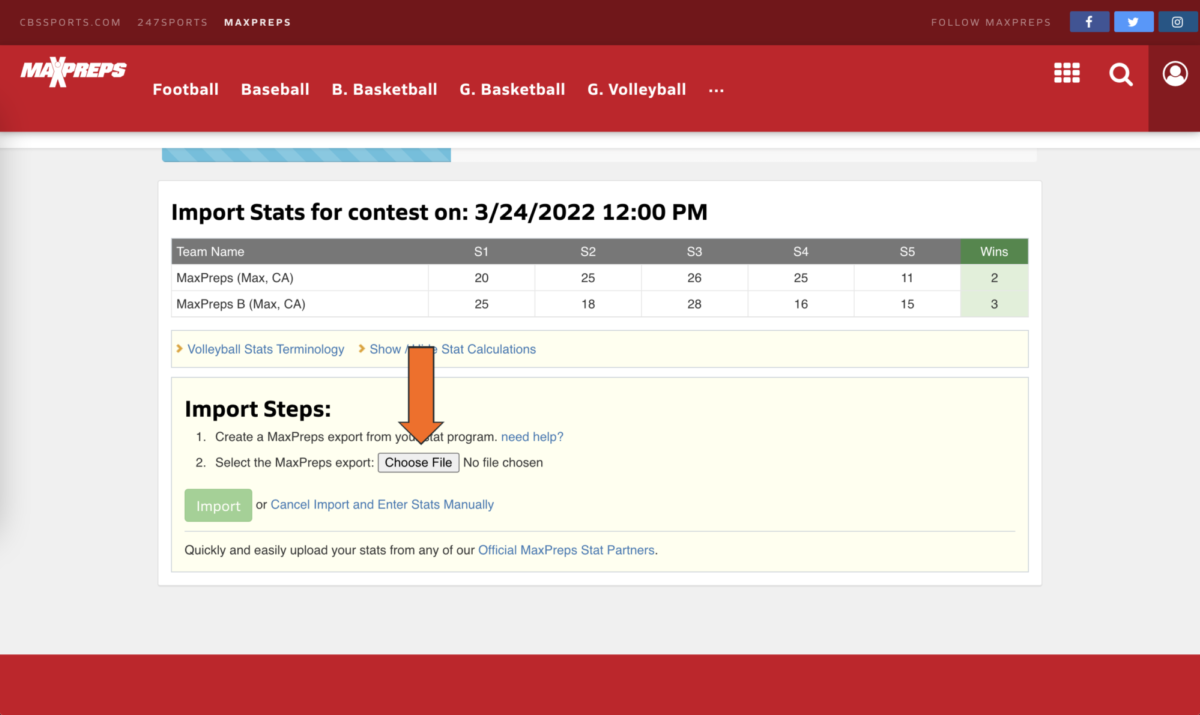Toggle Show / Hide Stat Calculations

[x=452, y=349]
